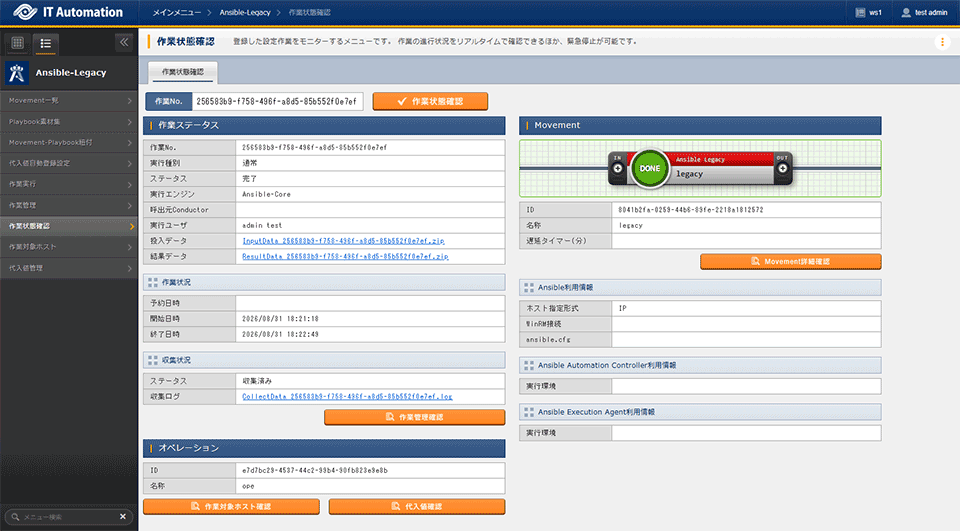Click 代入値確認 button
960x531 pixels.
click(x=417, y=507)
